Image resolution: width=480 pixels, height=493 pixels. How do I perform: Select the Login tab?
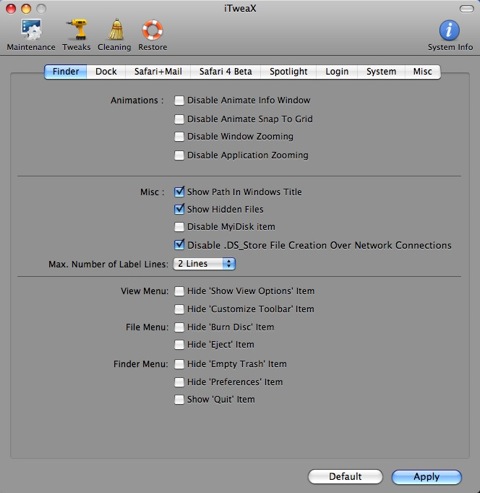point(337,72)
